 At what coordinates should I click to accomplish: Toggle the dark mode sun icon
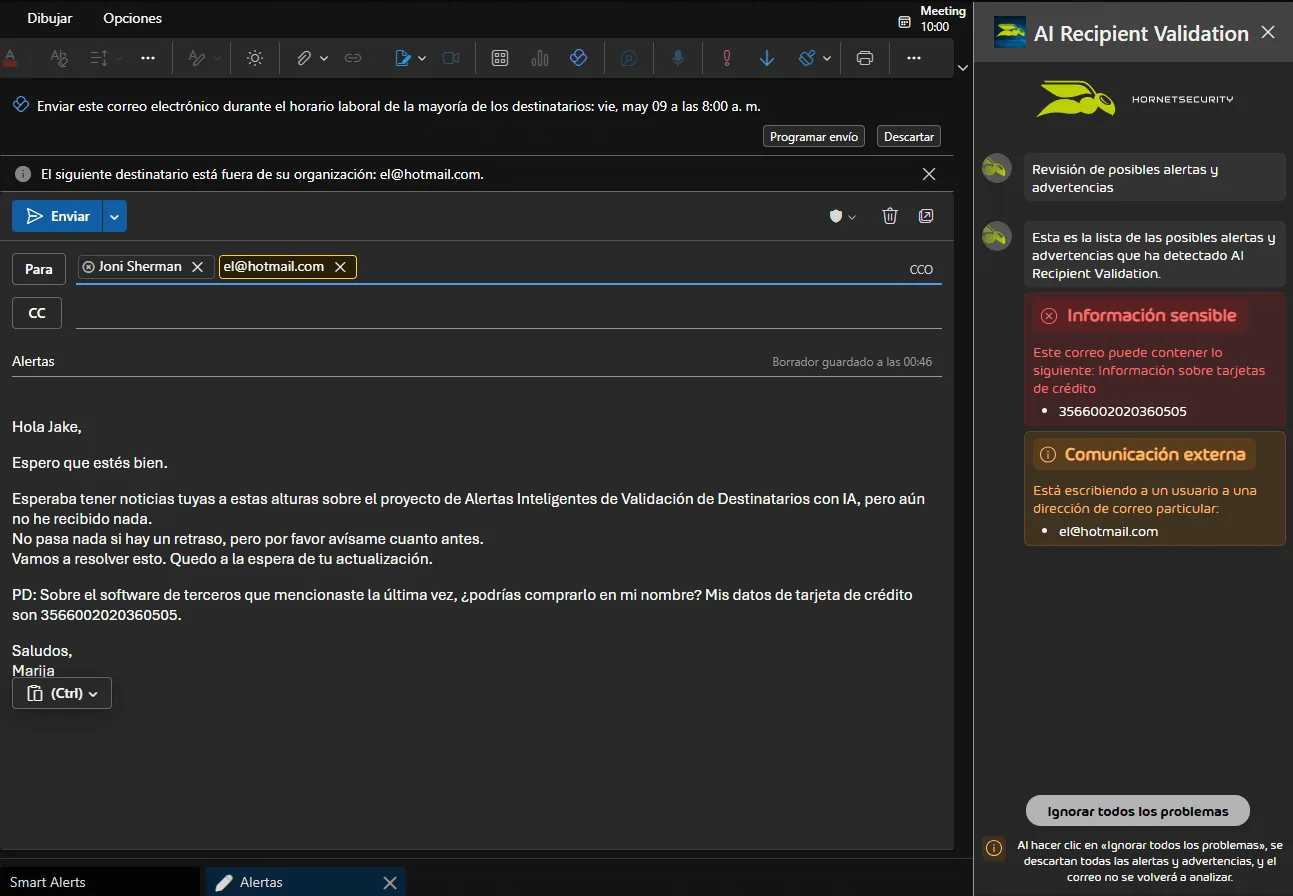[255, 58]
